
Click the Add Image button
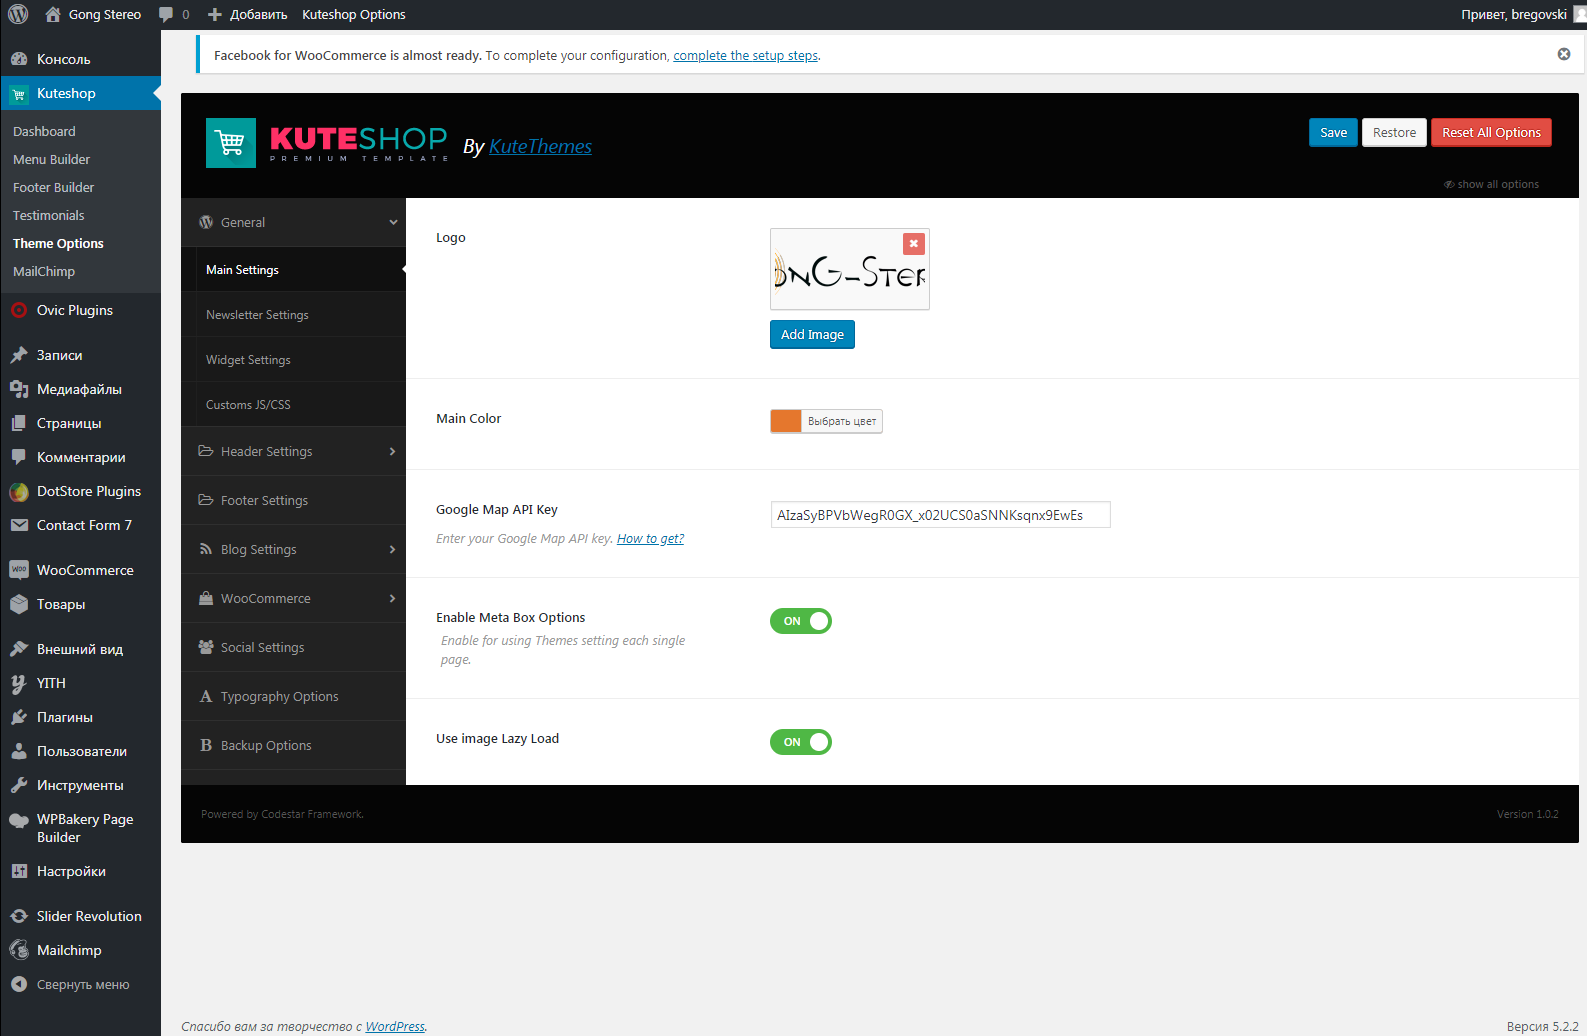coord(812,334)
